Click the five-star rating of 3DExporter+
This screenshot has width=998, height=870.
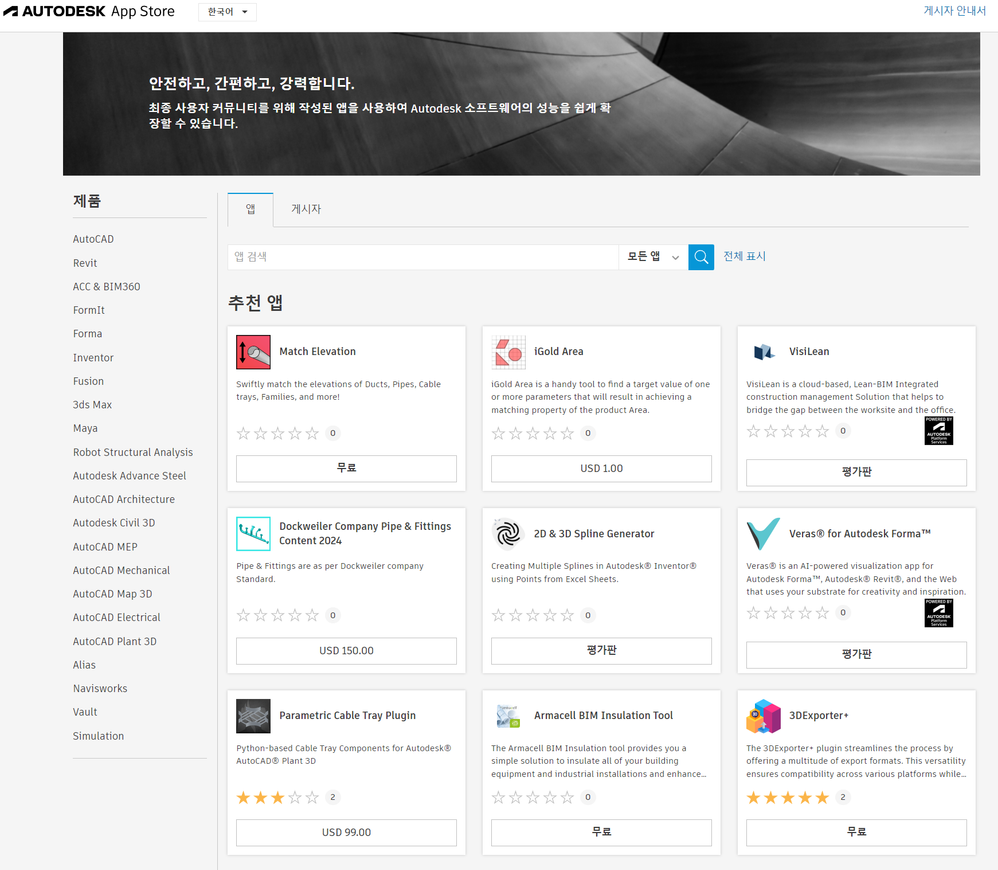pyautogui.click(x=787, y=797)
